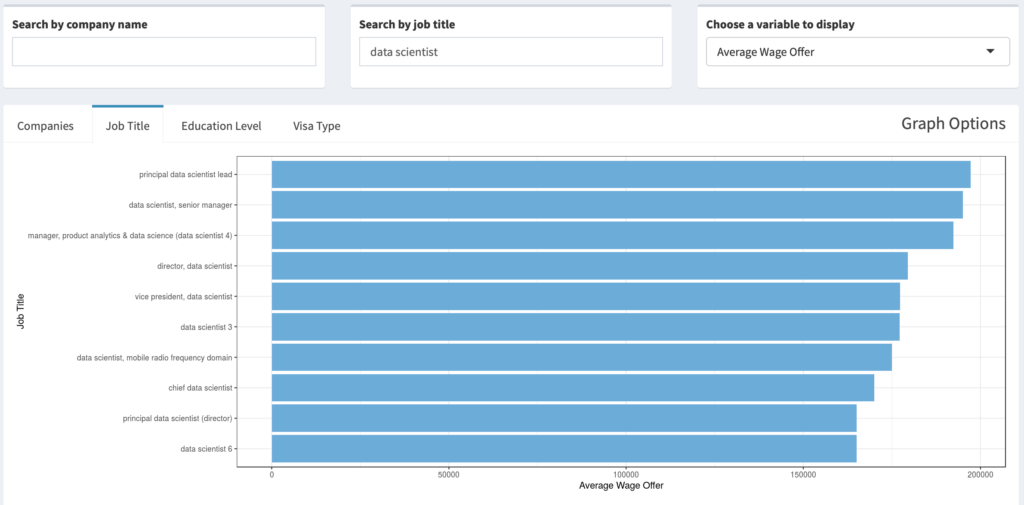The image size is (1024, 505).
Task: Click the data scientist 3 bar
Action: click(586, 327)
